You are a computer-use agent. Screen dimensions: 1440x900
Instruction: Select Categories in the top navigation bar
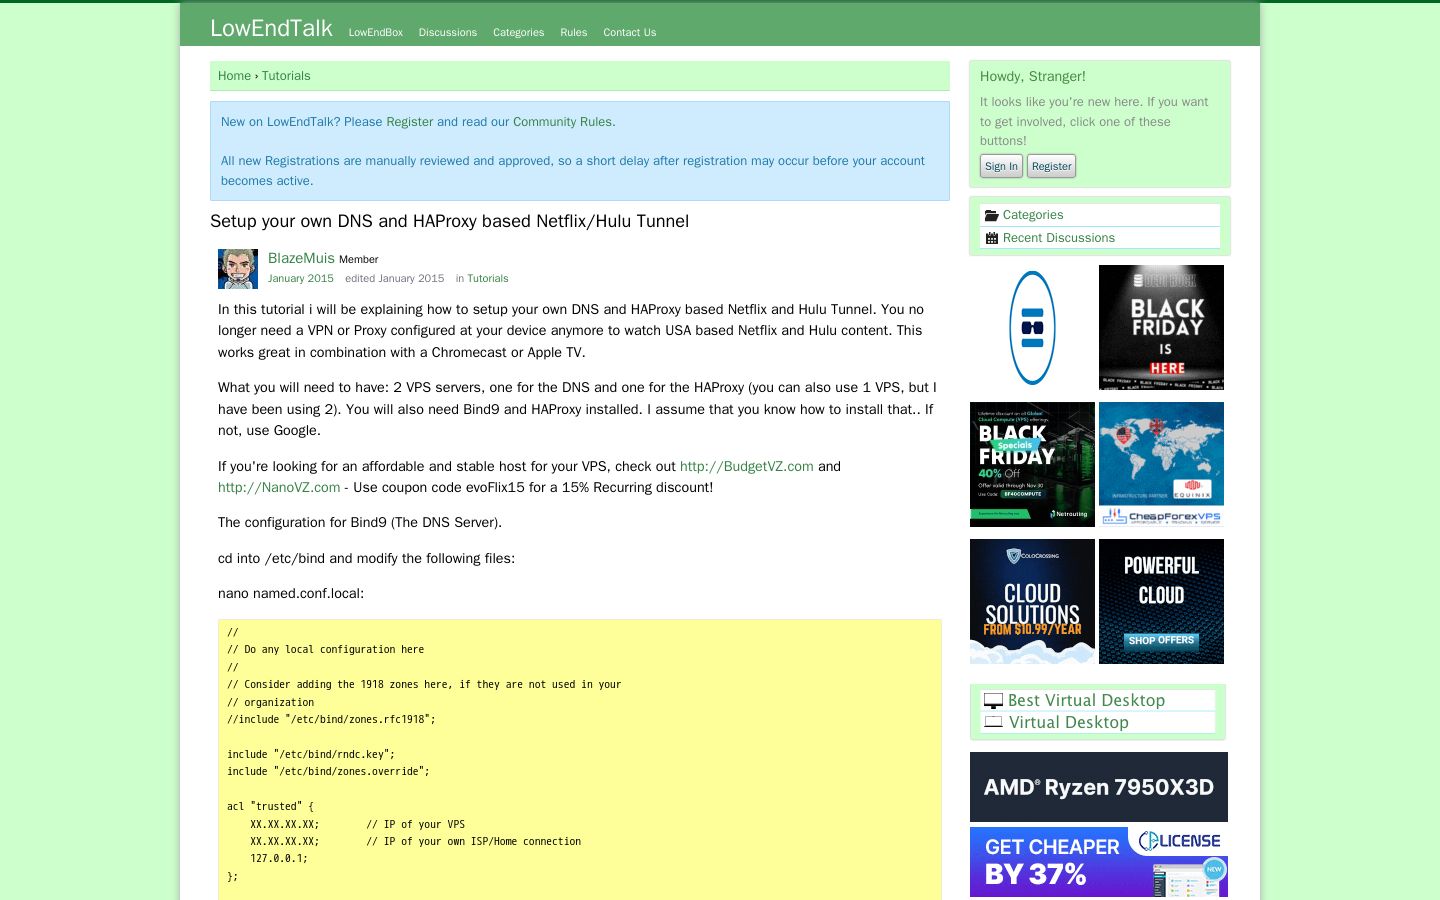coord(519,32)
